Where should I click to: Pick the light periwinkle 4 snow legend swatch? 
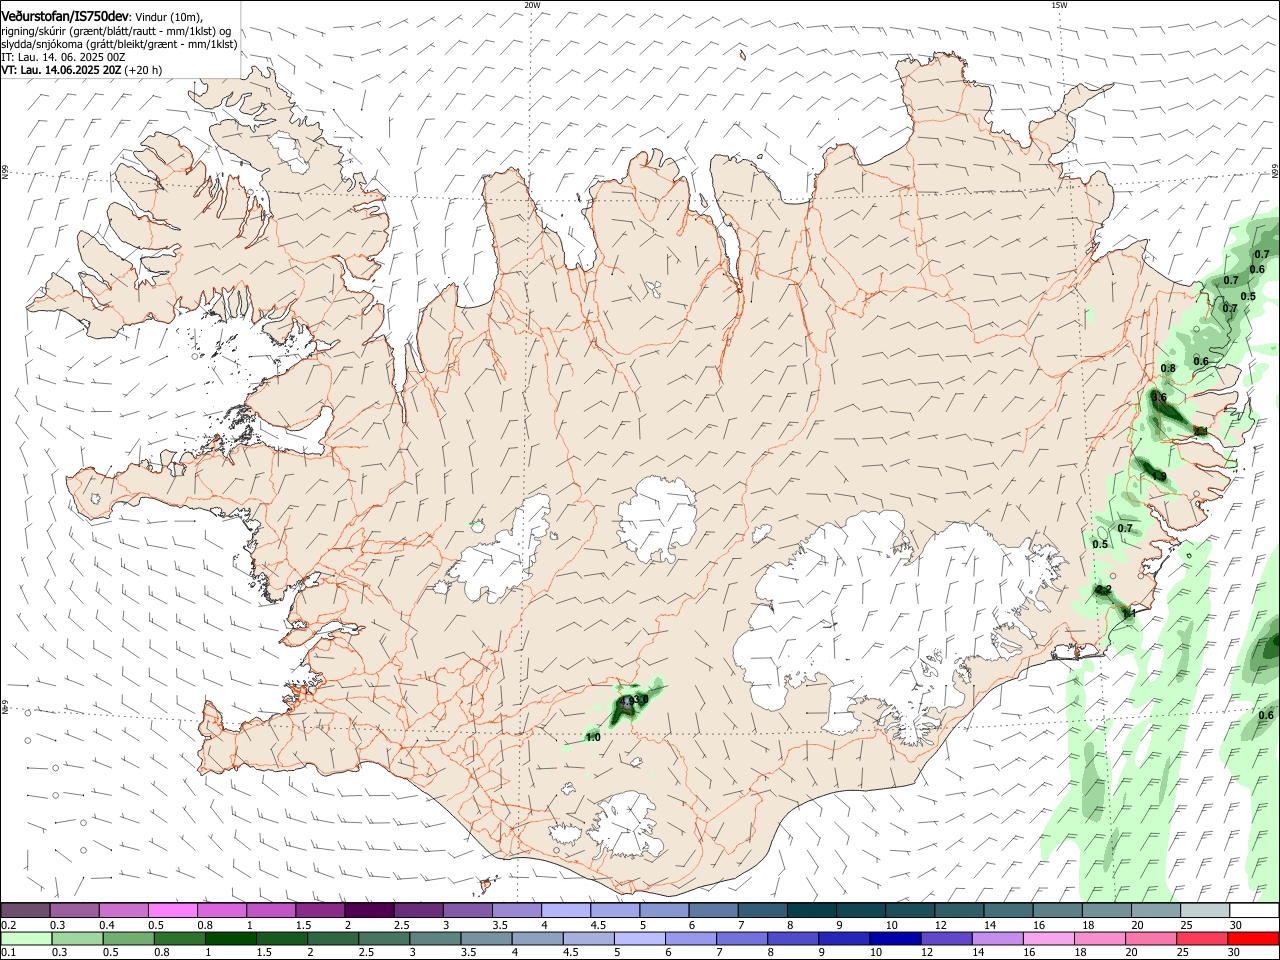(x=566, y=912)
